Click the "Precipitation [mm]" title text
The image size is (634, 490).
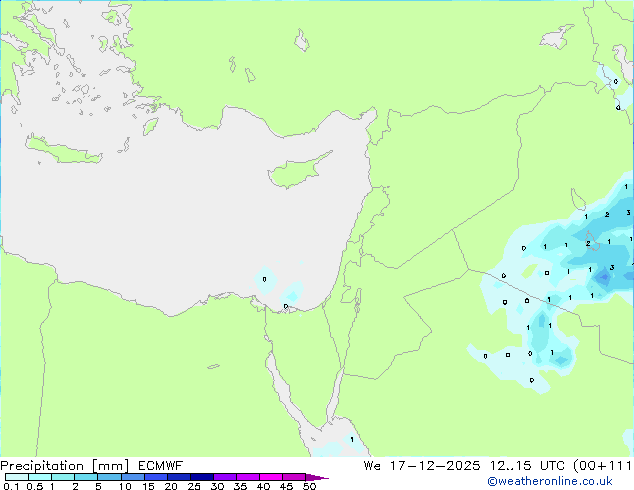pos(65,466)
